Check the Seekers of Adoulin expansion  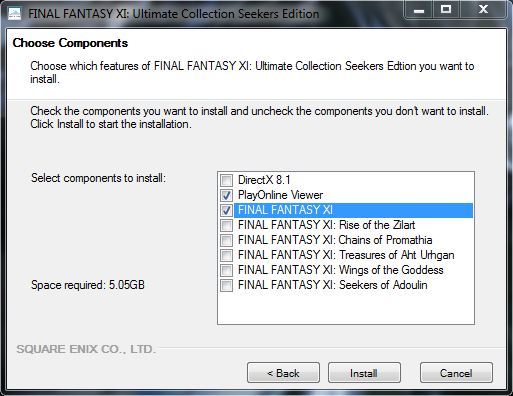tap(226, 285)
